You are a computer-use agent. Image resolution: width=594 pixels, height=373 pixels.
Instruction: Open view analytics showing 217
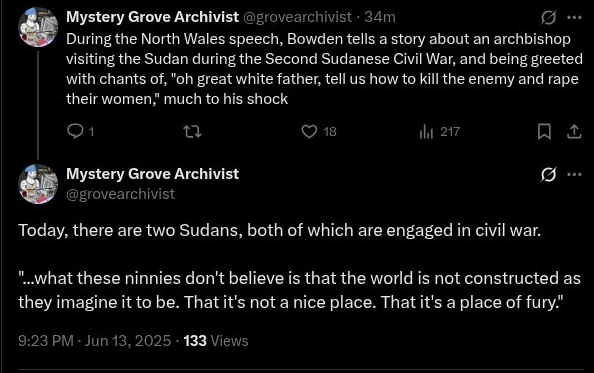coord(439,131)
